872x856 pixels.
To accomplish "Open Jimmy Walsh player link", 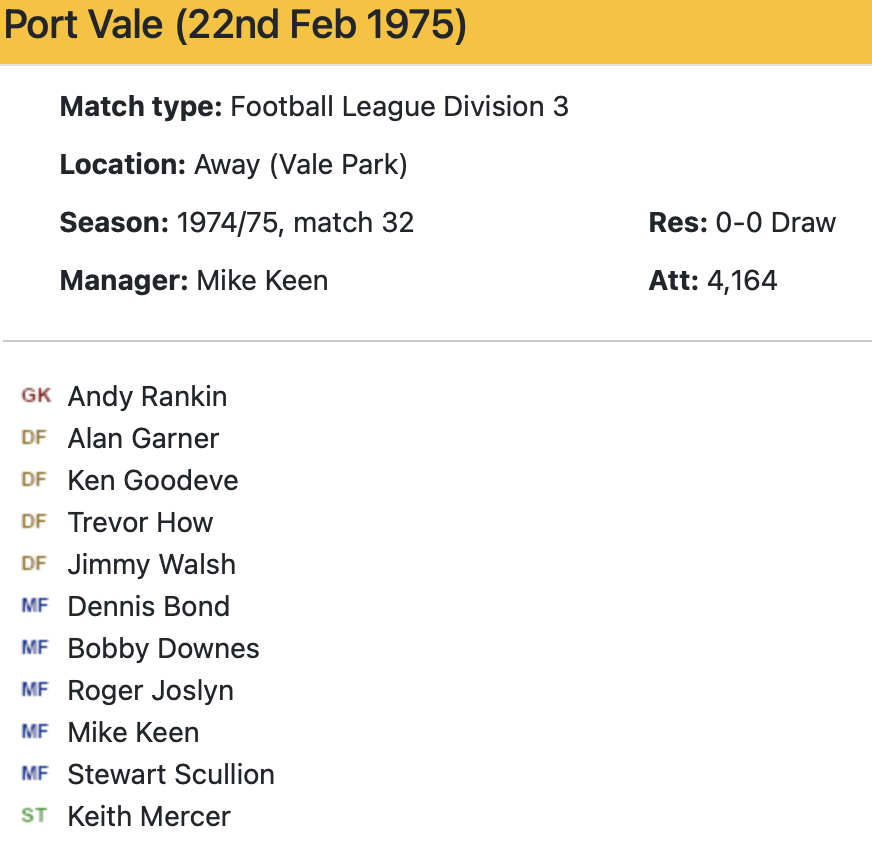I will tap(151, 565).
